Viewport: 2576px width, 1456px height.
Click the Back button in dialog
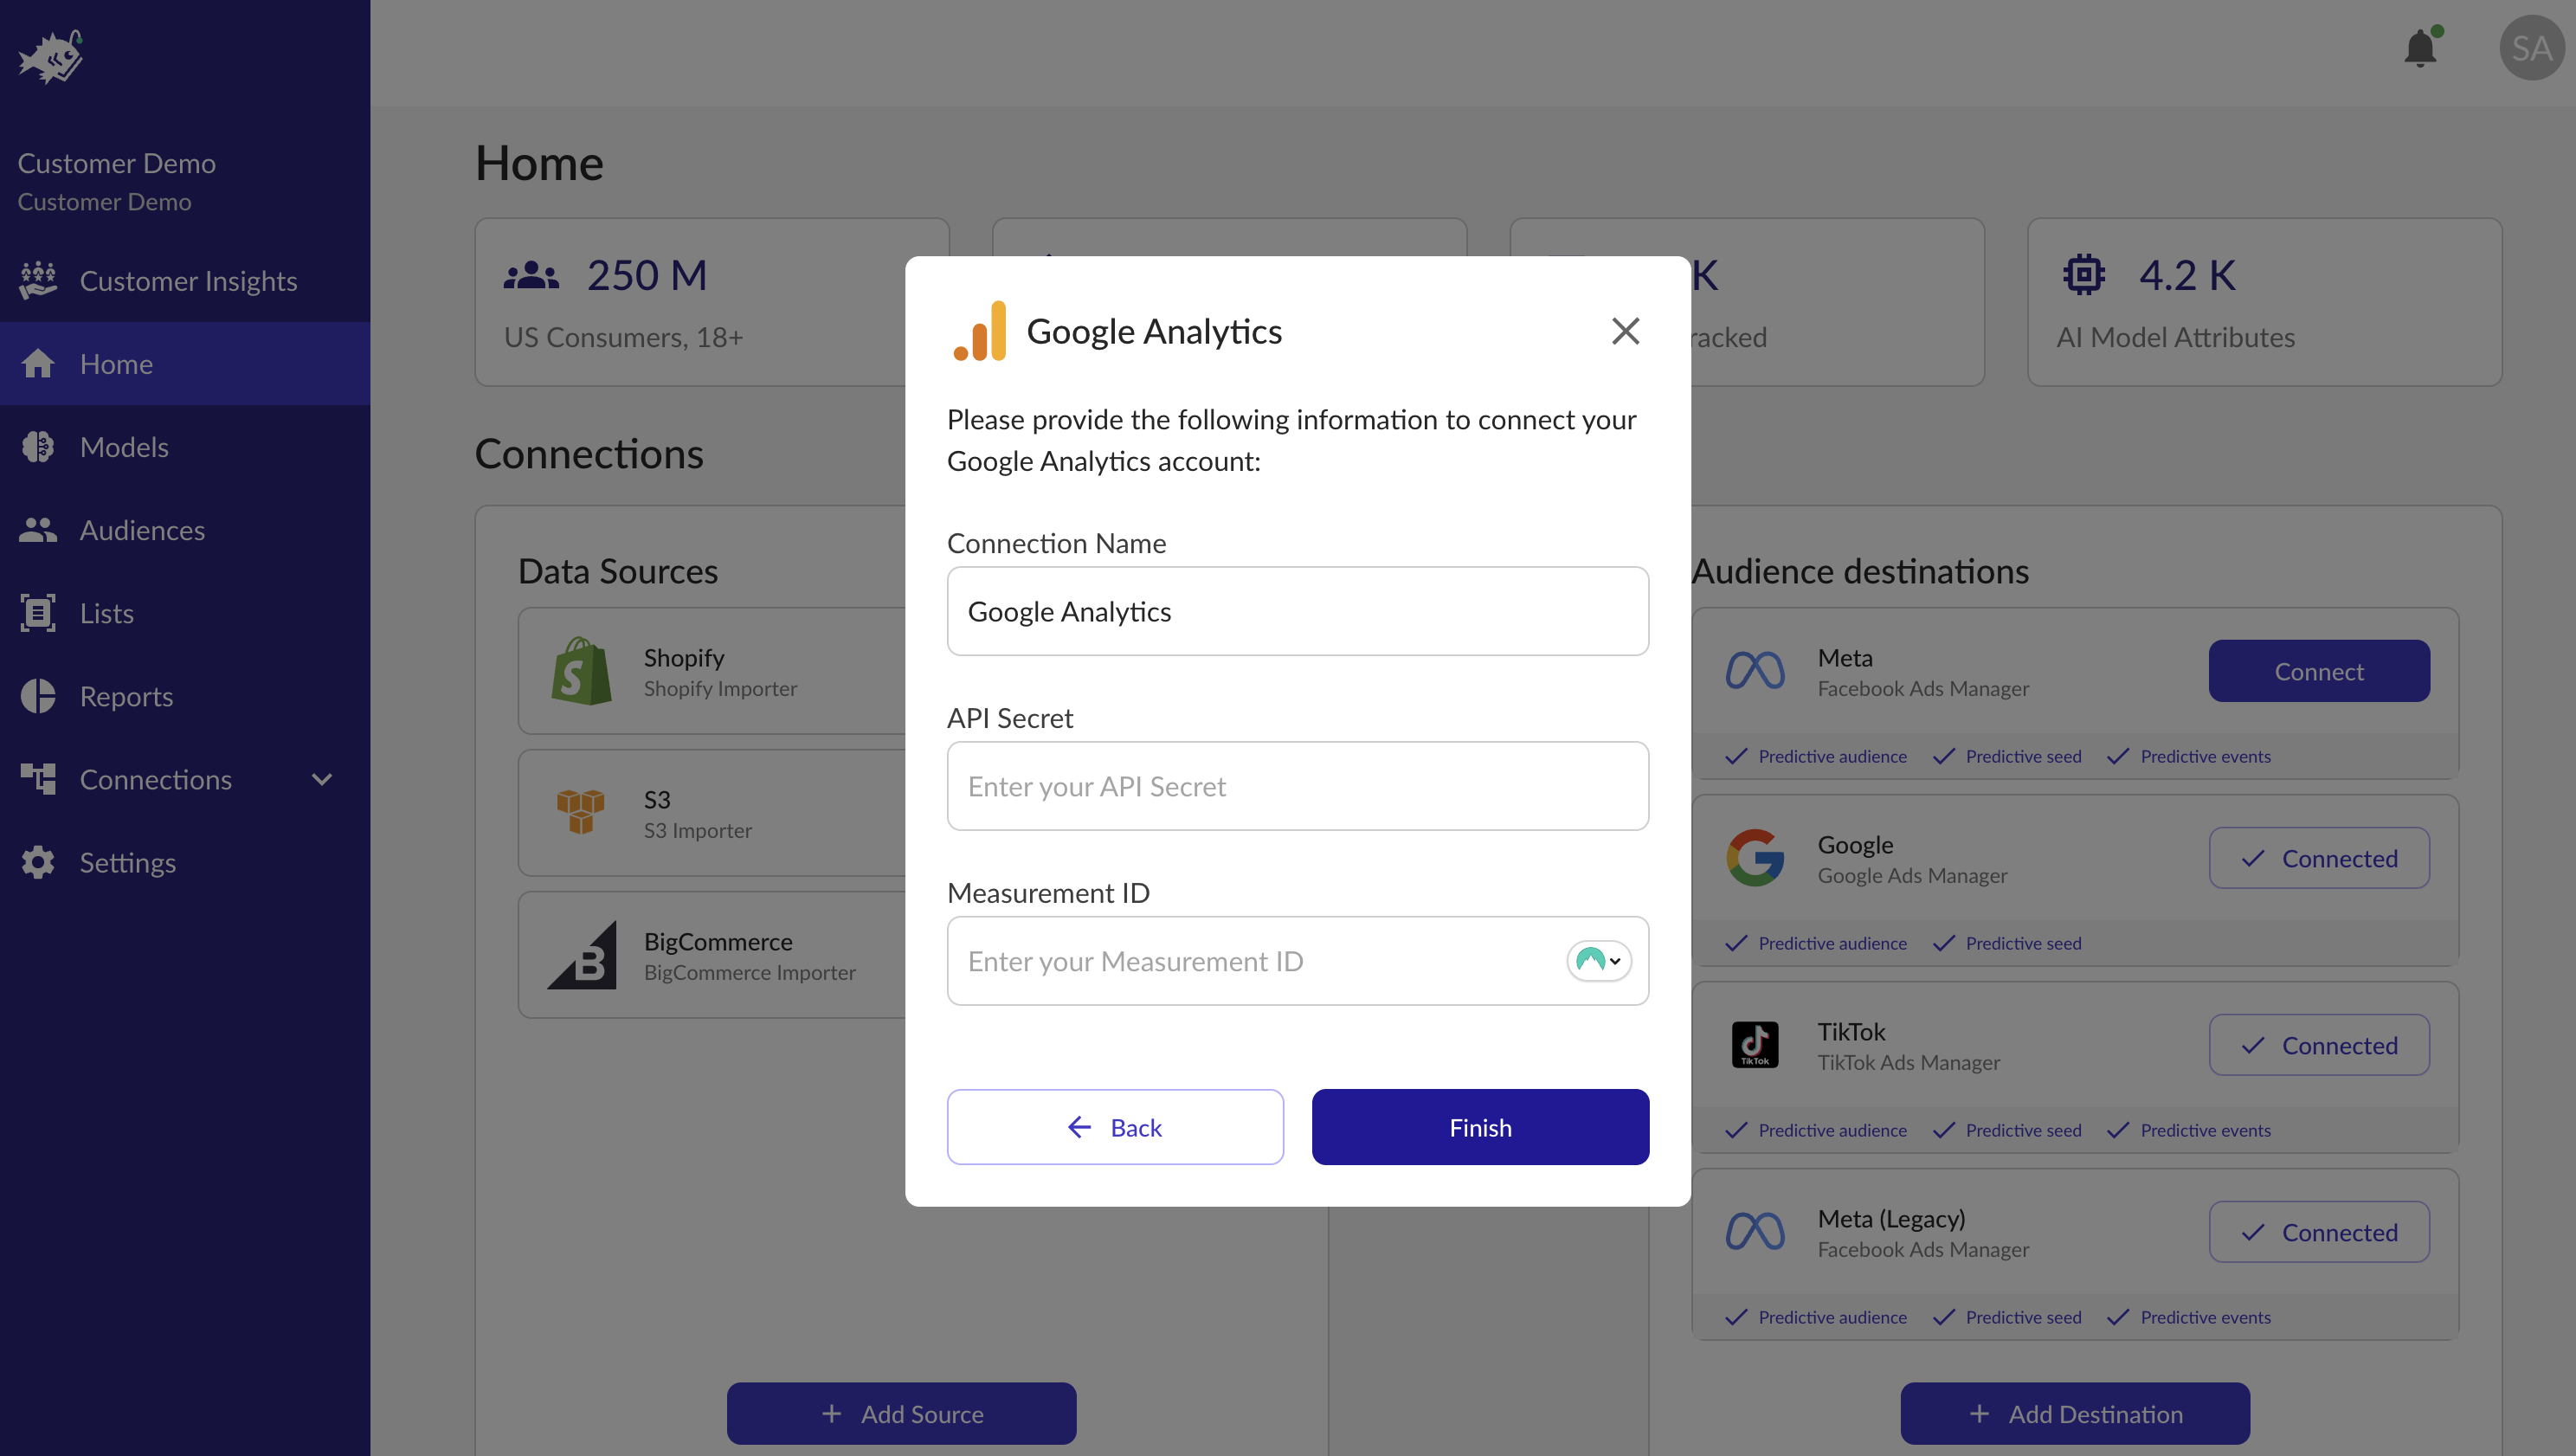tap(1115, 1127)
